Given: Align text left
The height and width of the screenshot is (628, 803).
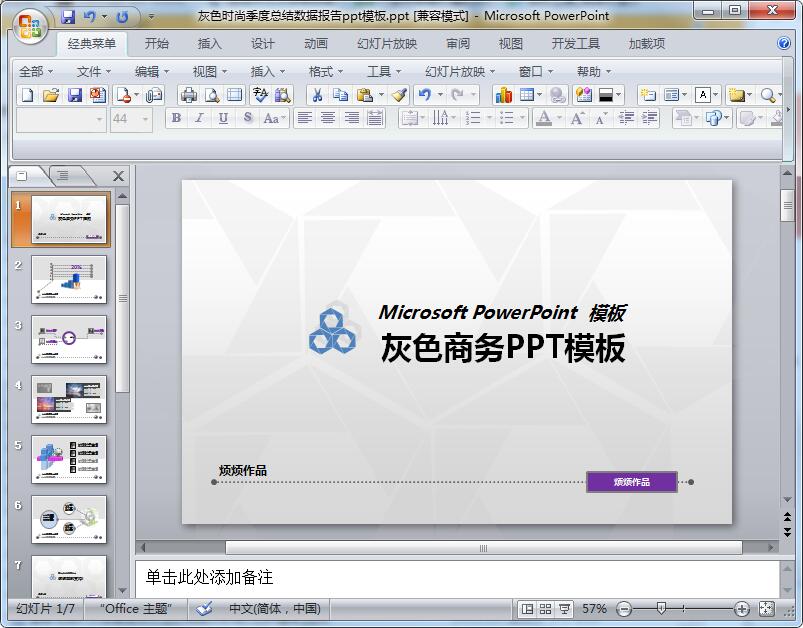Looking at the screenshot, I should [x=305, y=118].
